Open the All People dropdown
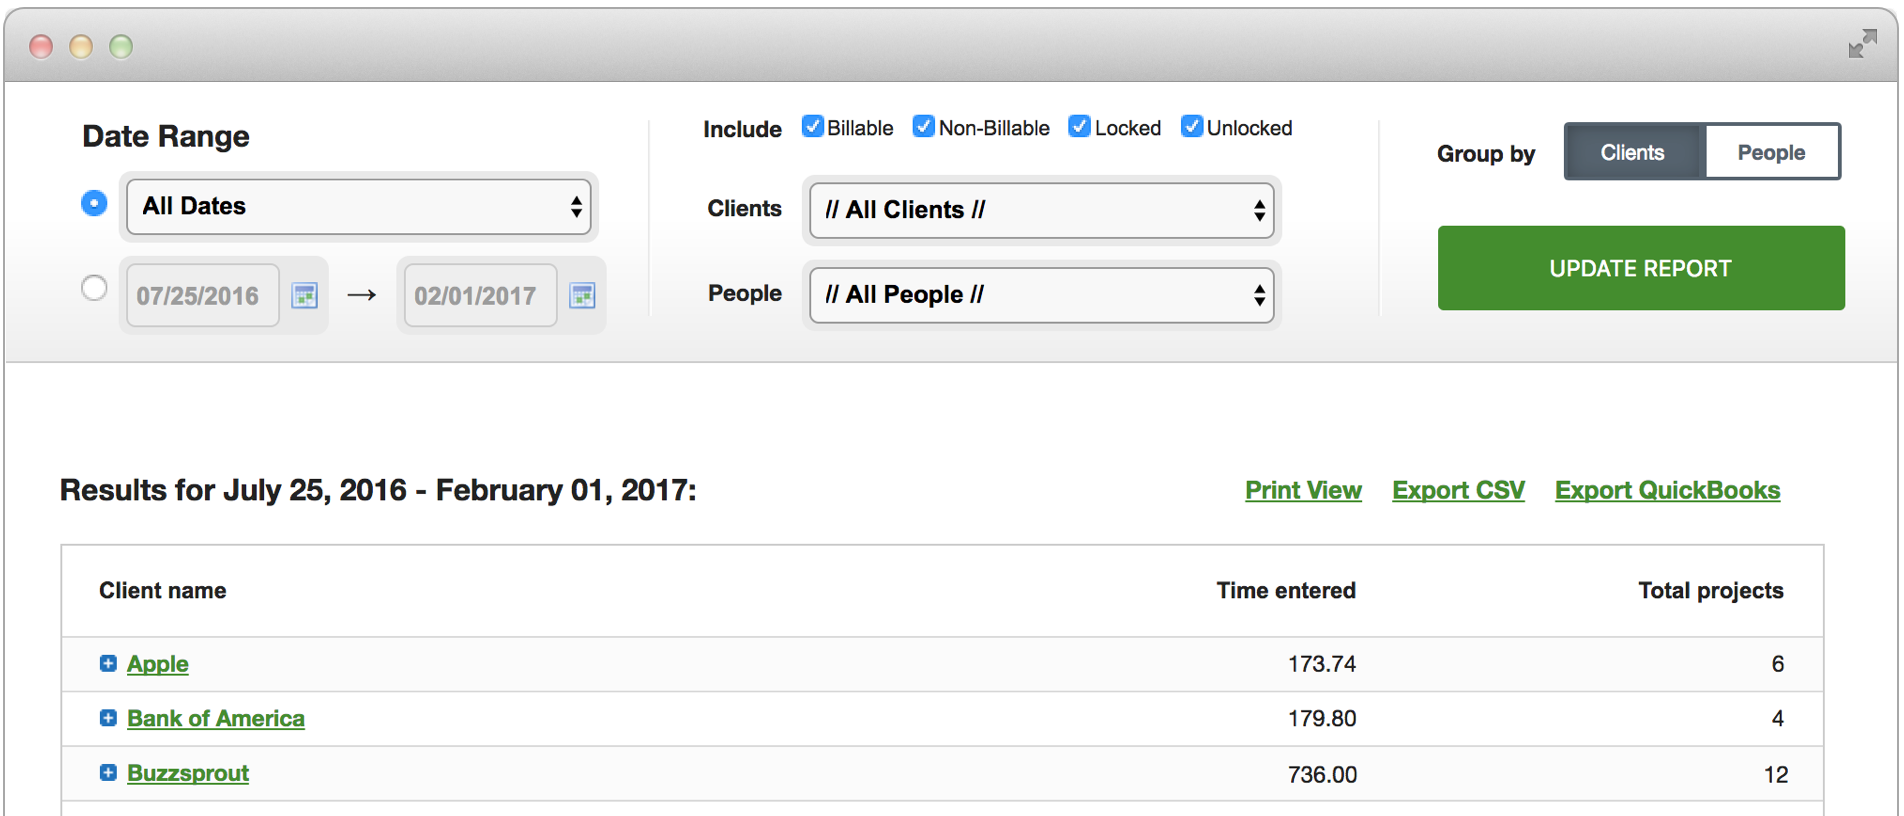1904x816 pixels. click(1041, 295)
